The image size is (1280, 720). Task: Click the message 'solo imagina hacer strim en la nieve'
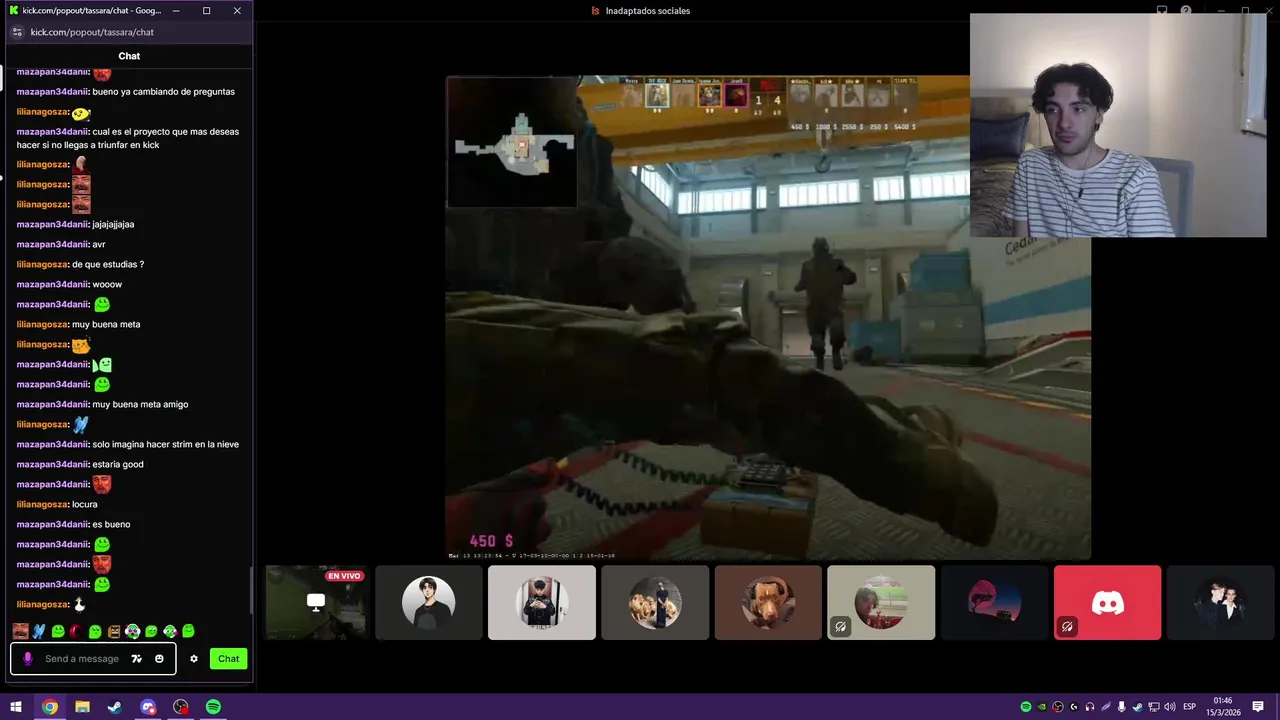[165, 444]
